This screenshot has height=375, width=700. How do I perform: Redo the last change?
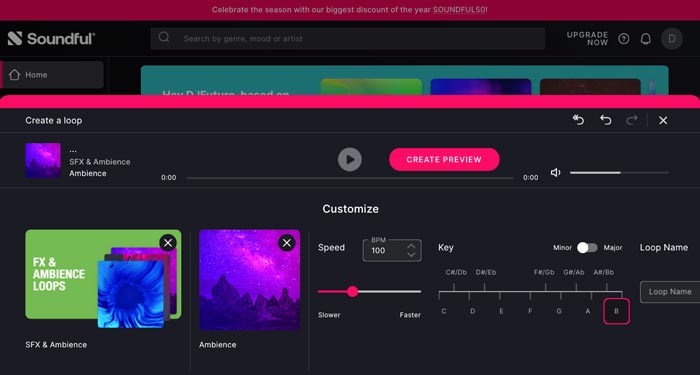point(632,120)
